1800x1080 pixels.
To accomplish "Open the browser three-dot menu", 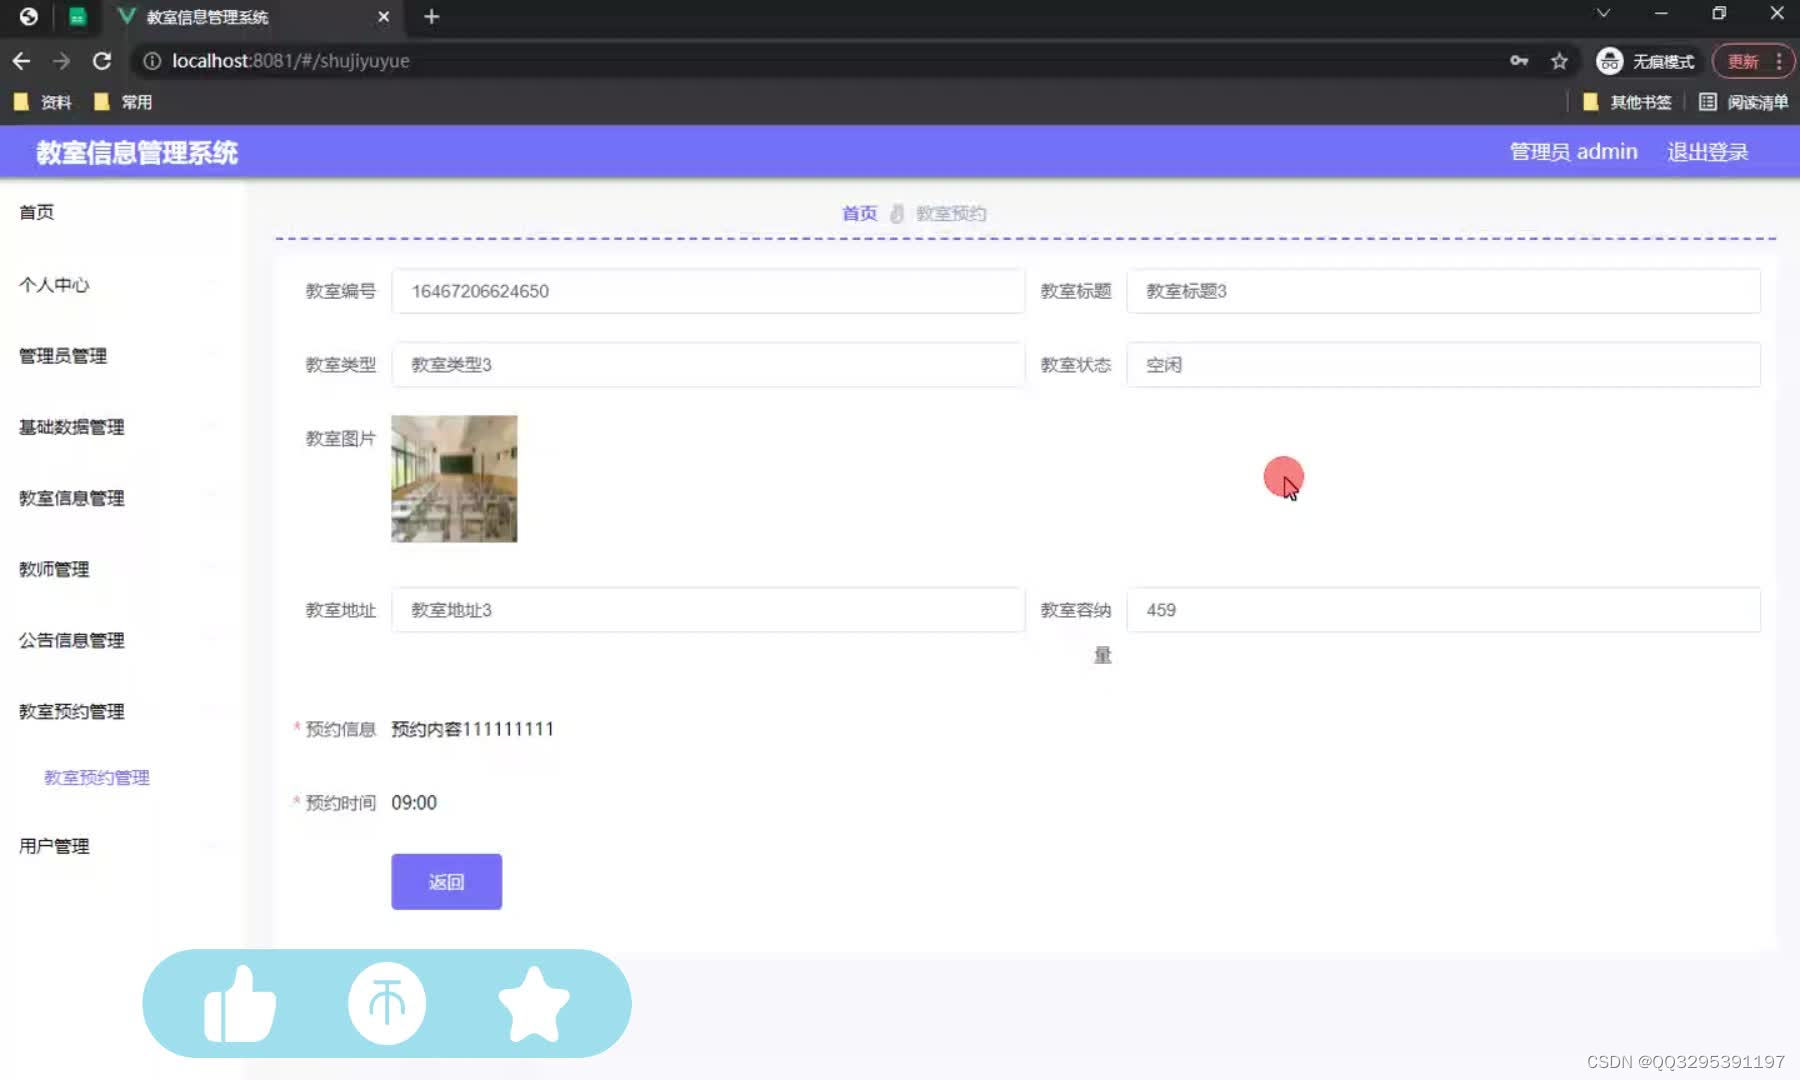I will point(1780,61).
